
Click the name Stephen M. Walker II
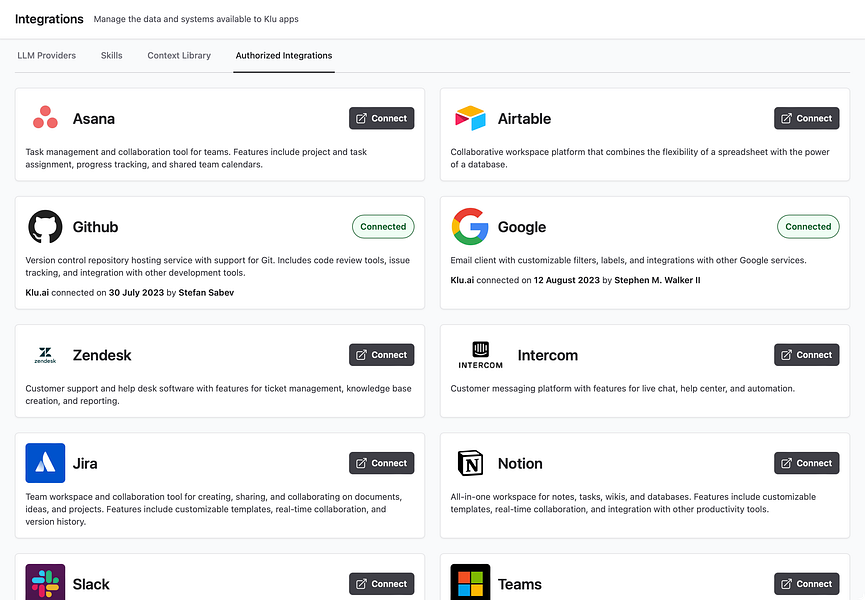[x=658, y=280]
